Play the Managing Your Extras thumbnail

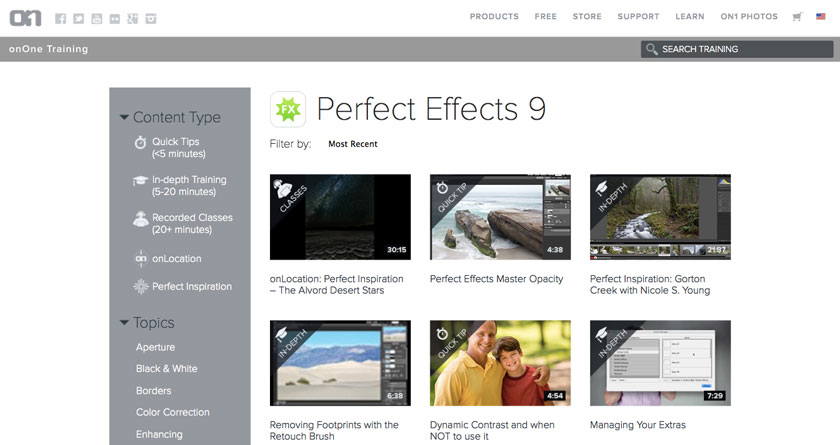point(660,363)
